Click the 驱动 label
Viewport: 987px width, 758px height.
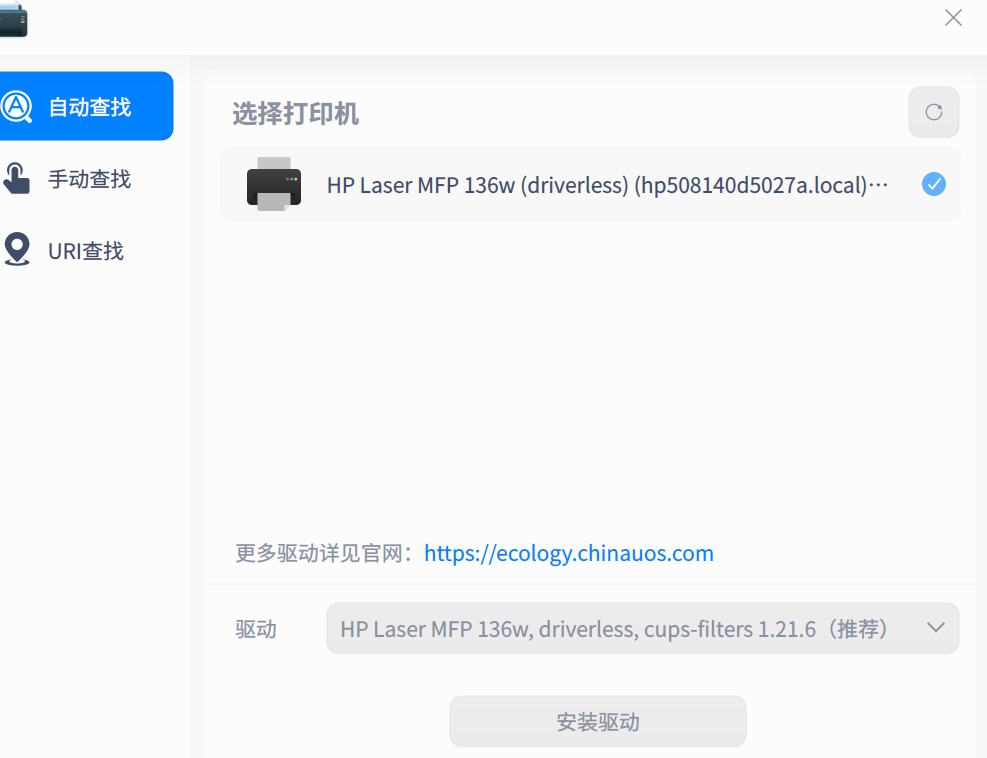click(256, 629)
